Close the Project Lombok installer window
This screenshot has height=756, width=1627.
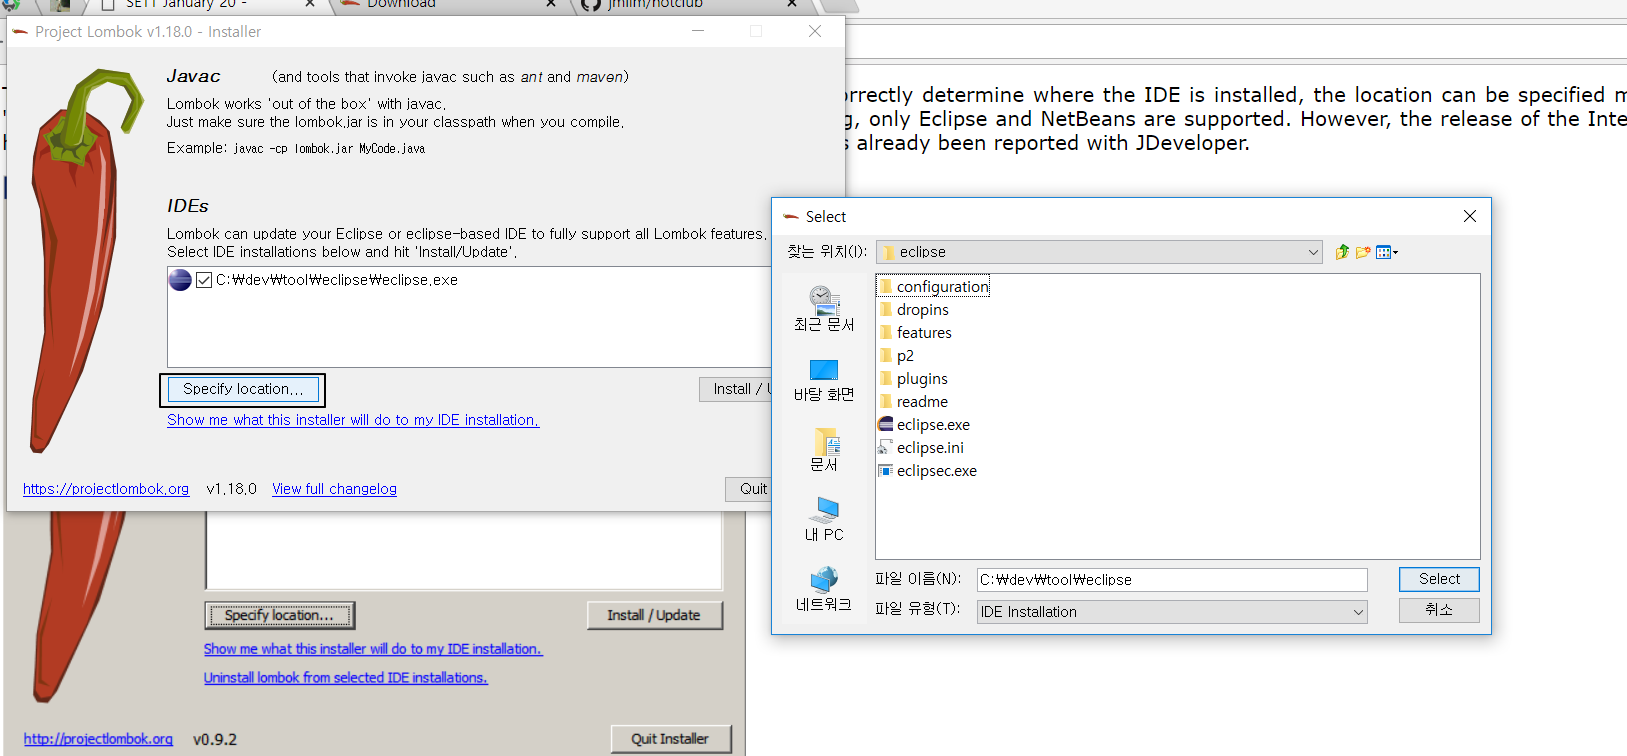coord(815,31)
